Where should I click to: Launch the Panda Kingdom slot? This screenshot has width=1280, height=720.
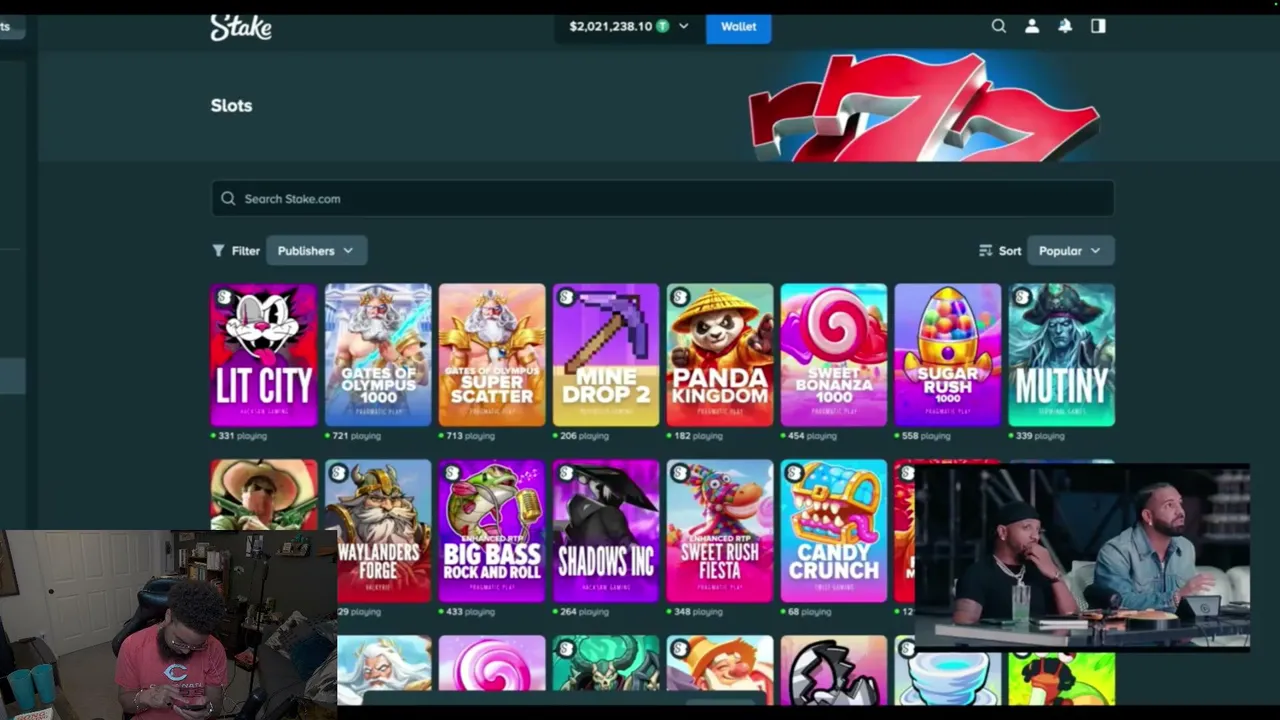coord(720,355)
